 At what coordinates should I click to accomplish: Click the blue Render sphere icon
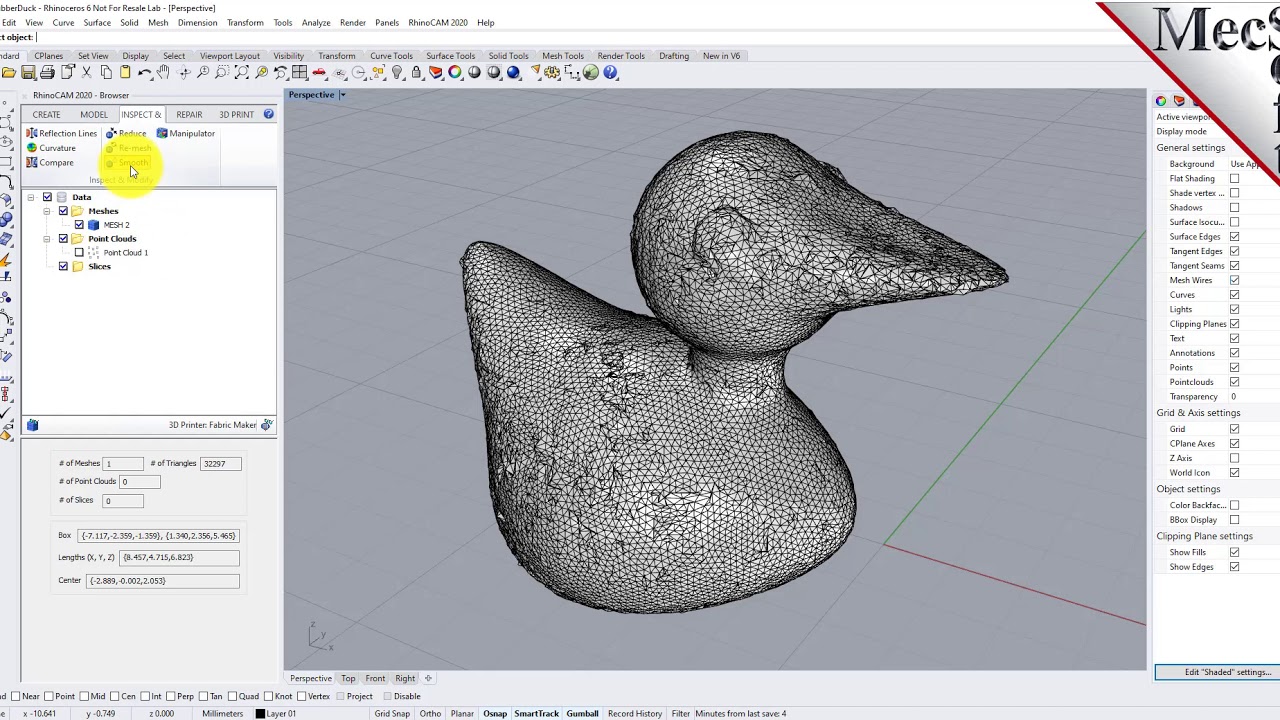(x=513, y=72)
